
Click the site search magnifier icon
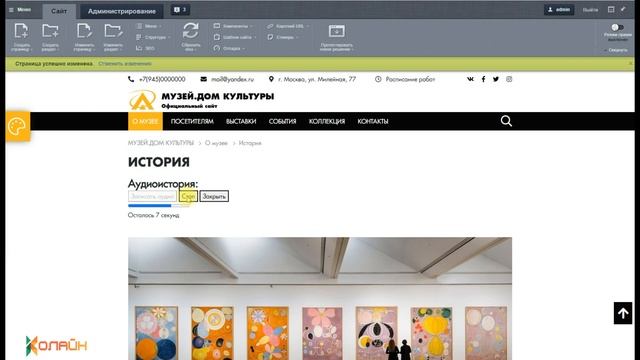point(506,121)
